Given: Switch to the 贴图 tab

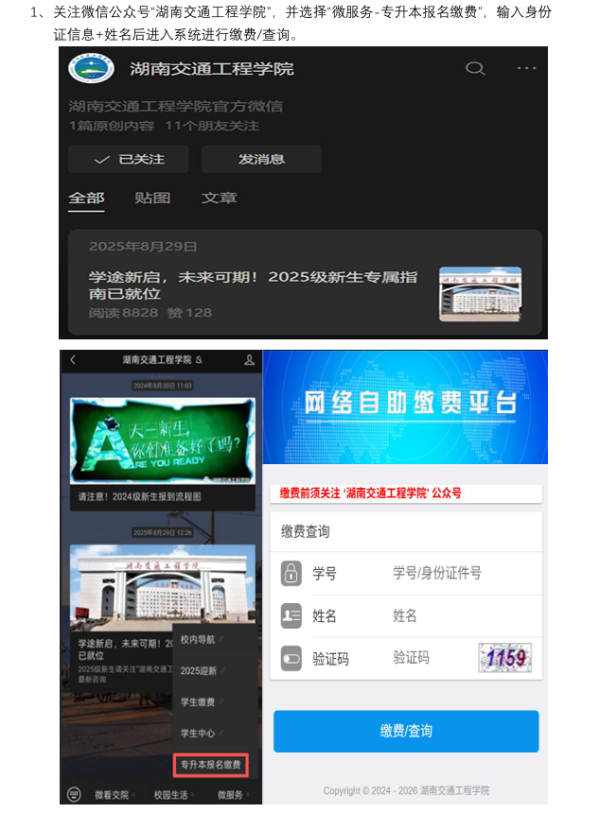Looking at the screenshot, I should click(152, 198).
